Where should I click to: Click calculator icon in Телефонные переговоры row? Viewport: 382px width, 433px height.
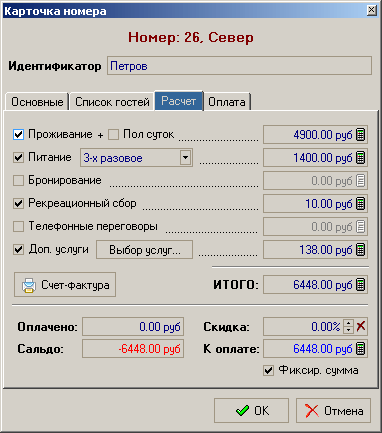click(361, 227)
